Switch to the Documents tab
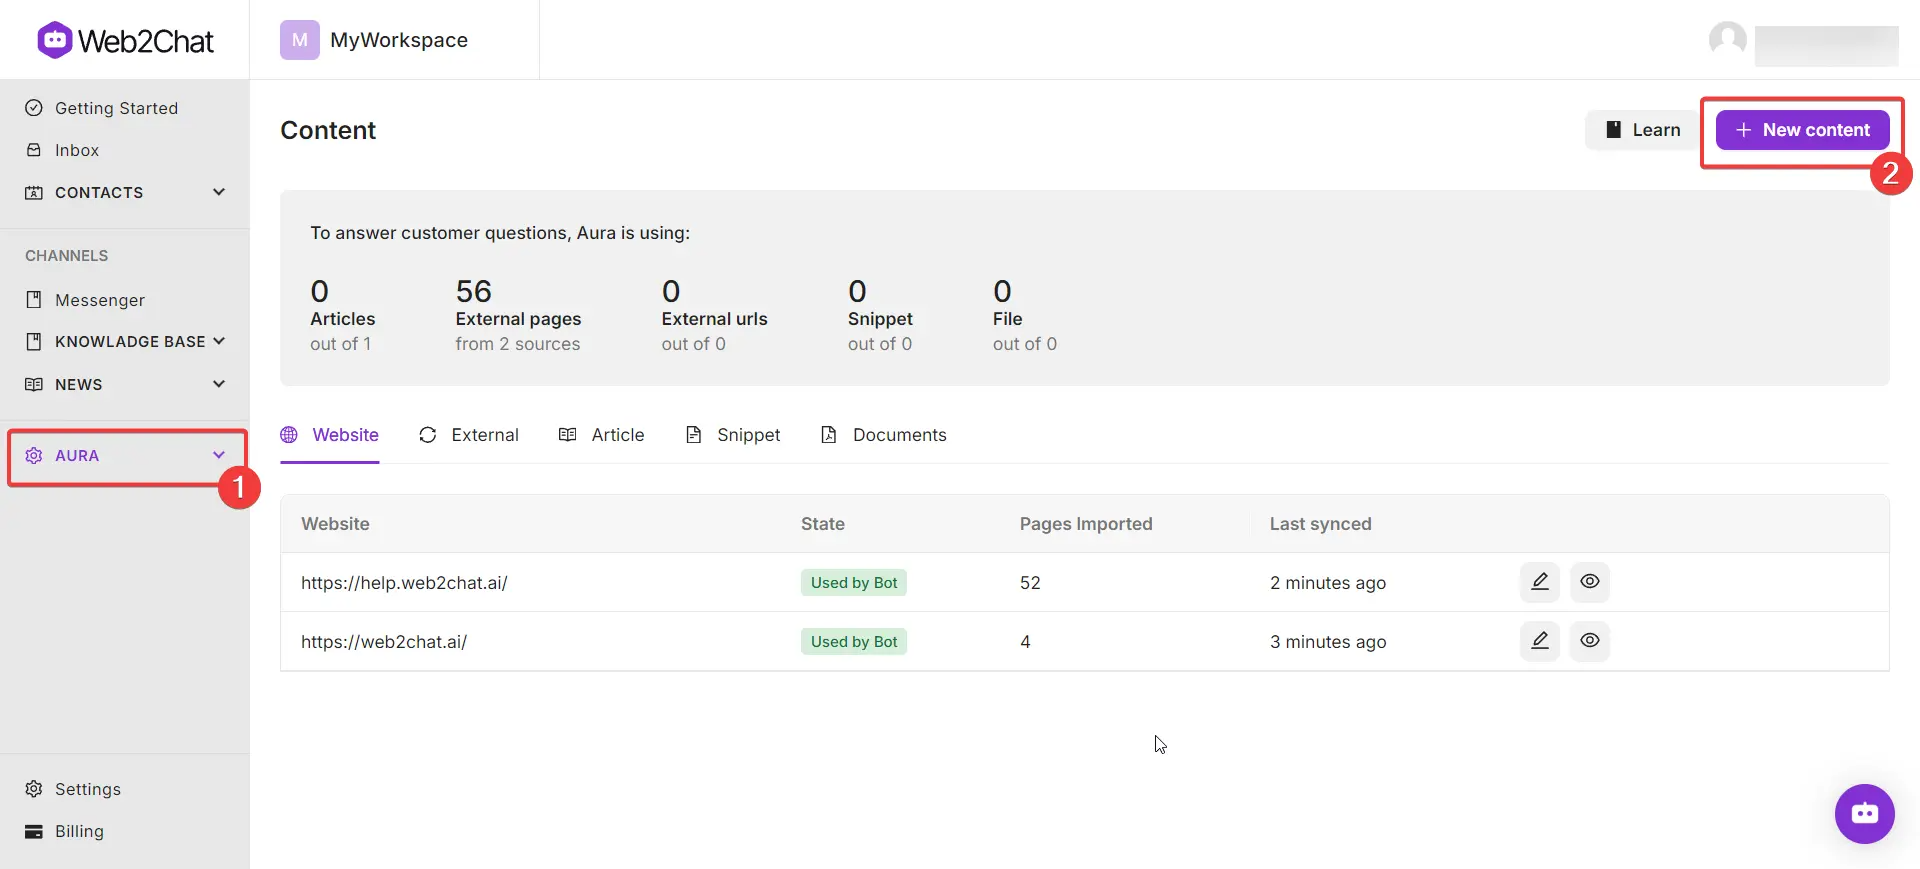The width and height of the screenshot is (1920, 869). click(x=884, y=436)
